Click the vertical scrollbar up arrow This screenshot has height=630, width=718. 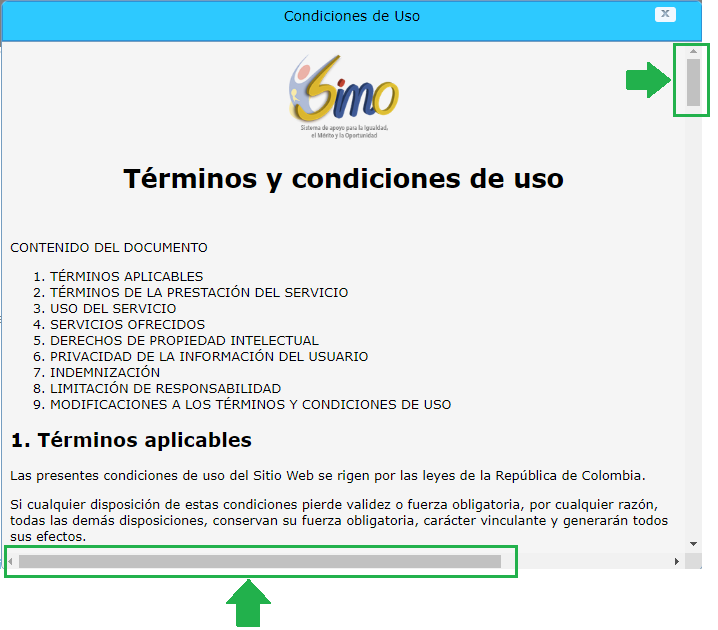[x=693, y=51]
